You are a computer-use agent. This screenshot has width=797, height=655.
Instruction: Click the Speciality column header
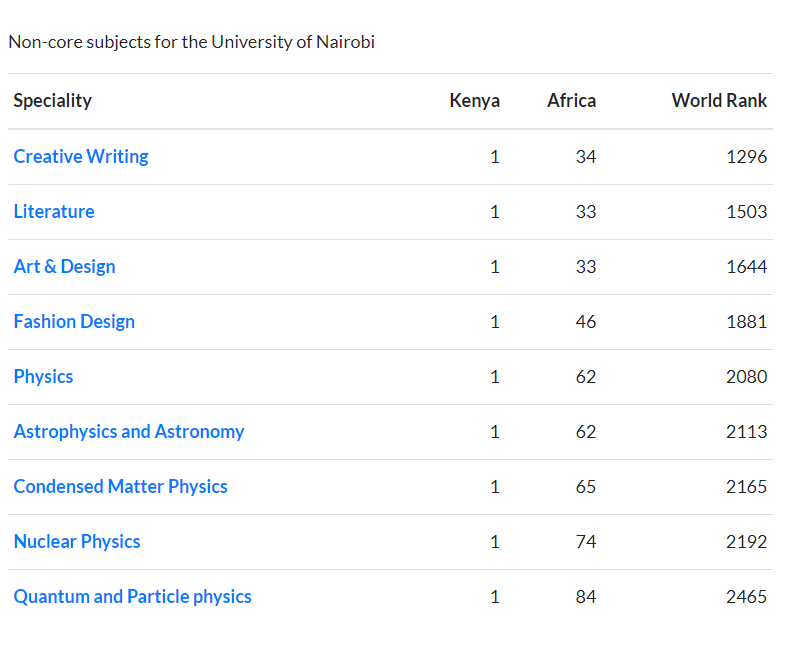tap(52, 101)
